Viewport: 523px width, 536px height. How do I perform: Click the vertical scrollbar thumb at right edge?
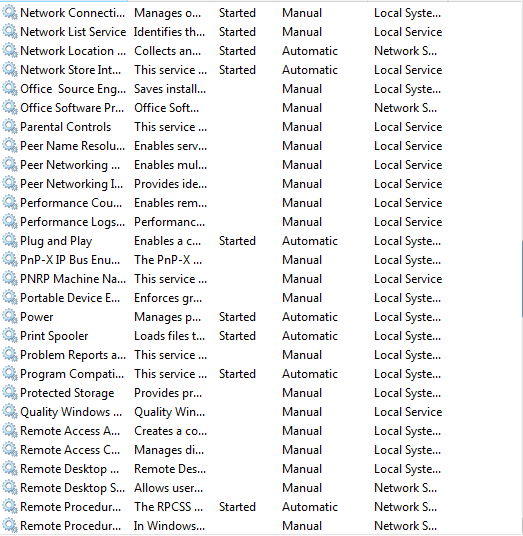tap(522, 279)
